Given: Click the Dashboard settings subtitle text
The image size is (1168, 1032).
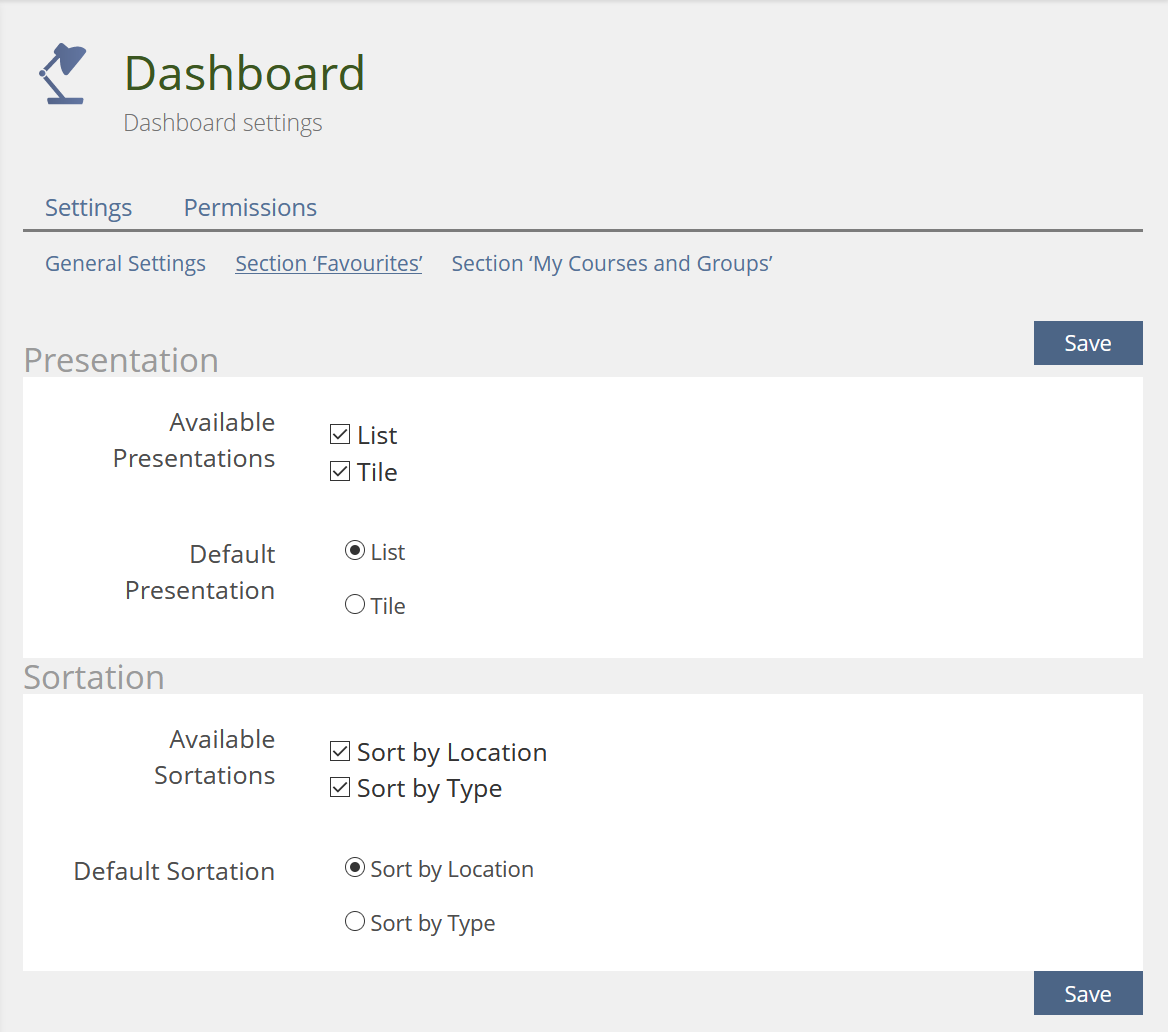Looking at the screenshot, I should point(223,123).
